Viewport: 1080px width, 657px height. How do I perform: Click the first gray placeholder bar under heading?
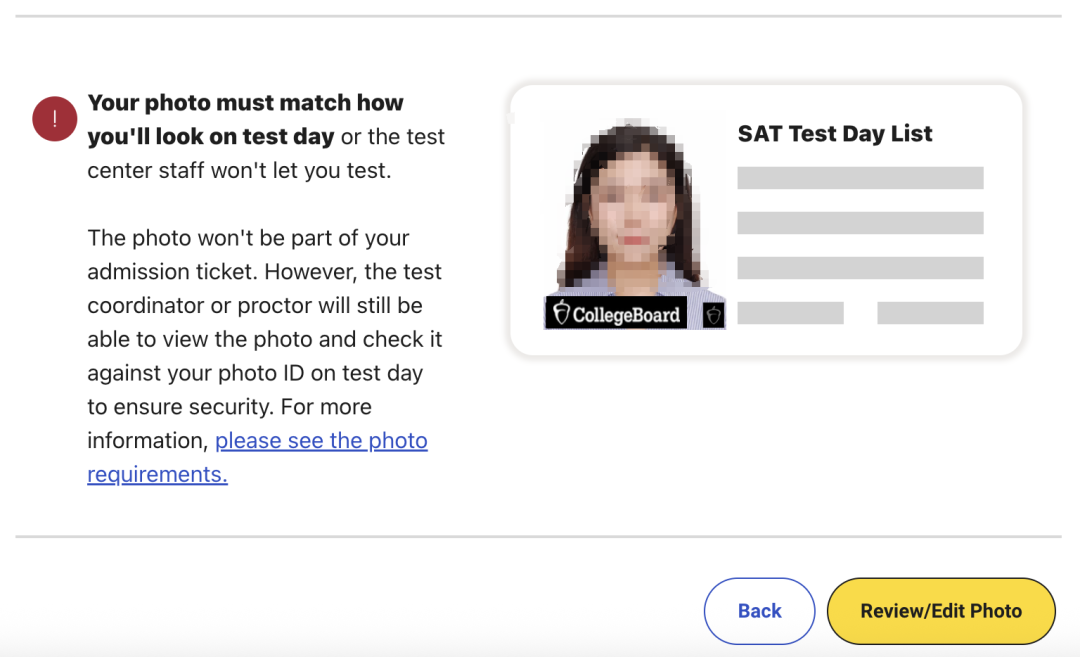point(860,178)
